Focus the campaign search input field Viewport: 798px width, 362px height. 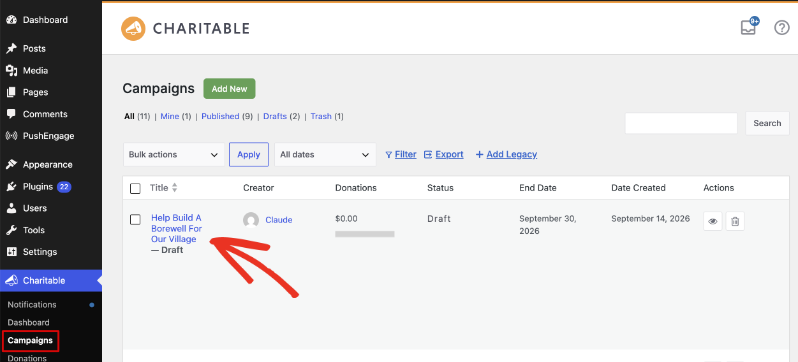pos(681,123)
